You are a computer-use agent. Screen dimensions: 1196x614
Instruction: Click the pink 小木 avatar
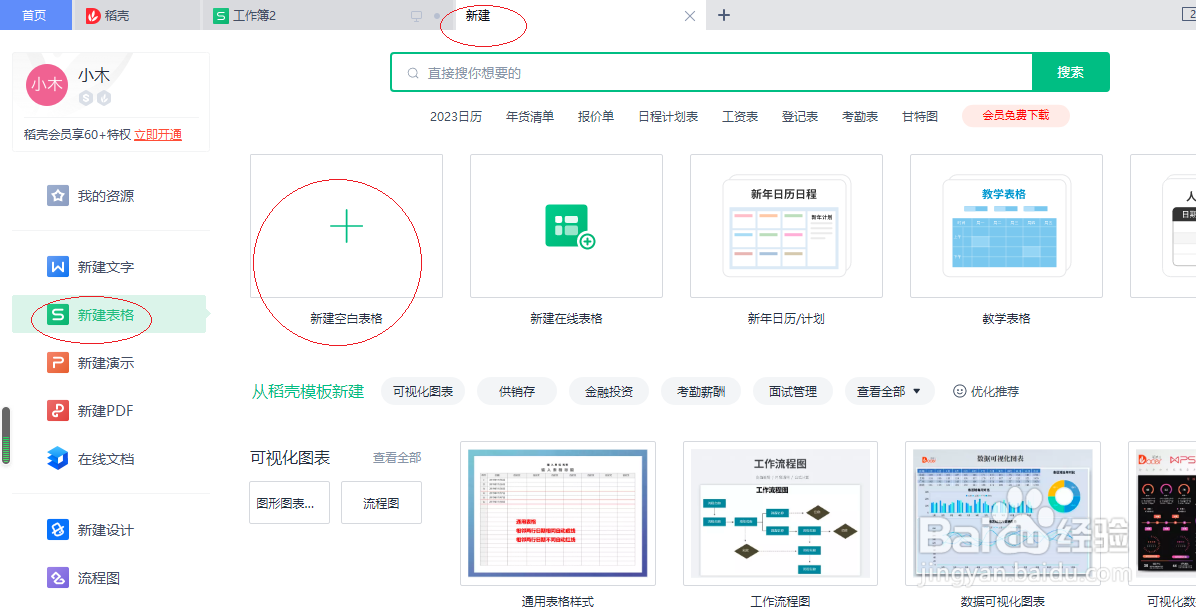[x=47, y=85]
